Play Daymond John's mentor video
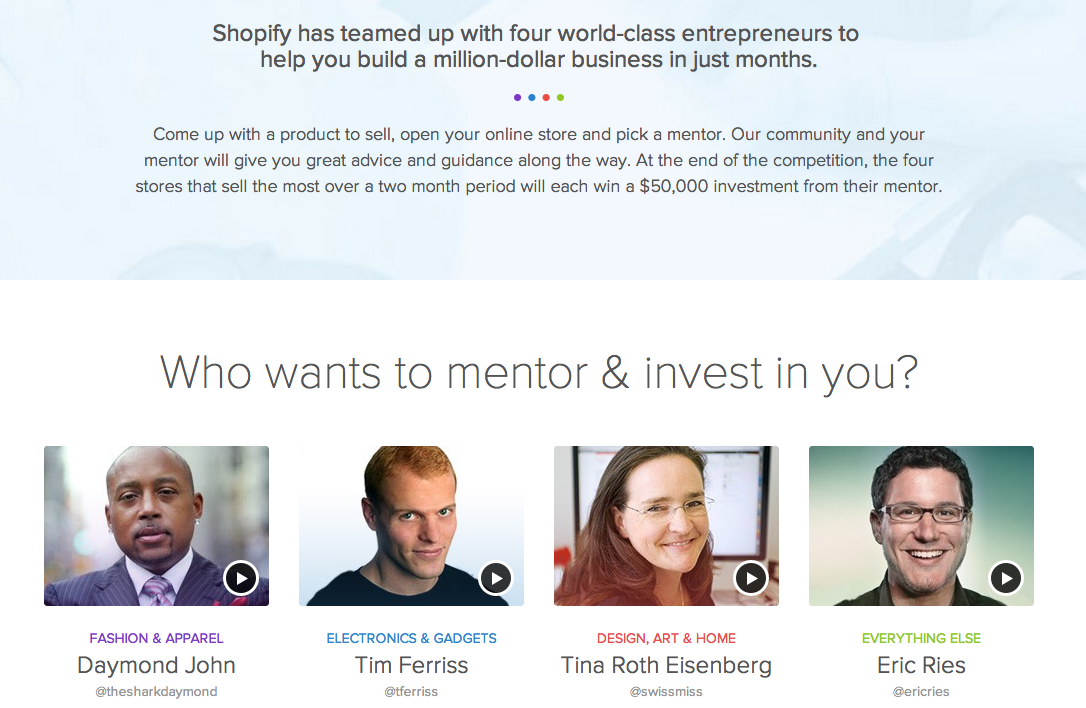Screen dimensions: 1086x708 (241, 578)
